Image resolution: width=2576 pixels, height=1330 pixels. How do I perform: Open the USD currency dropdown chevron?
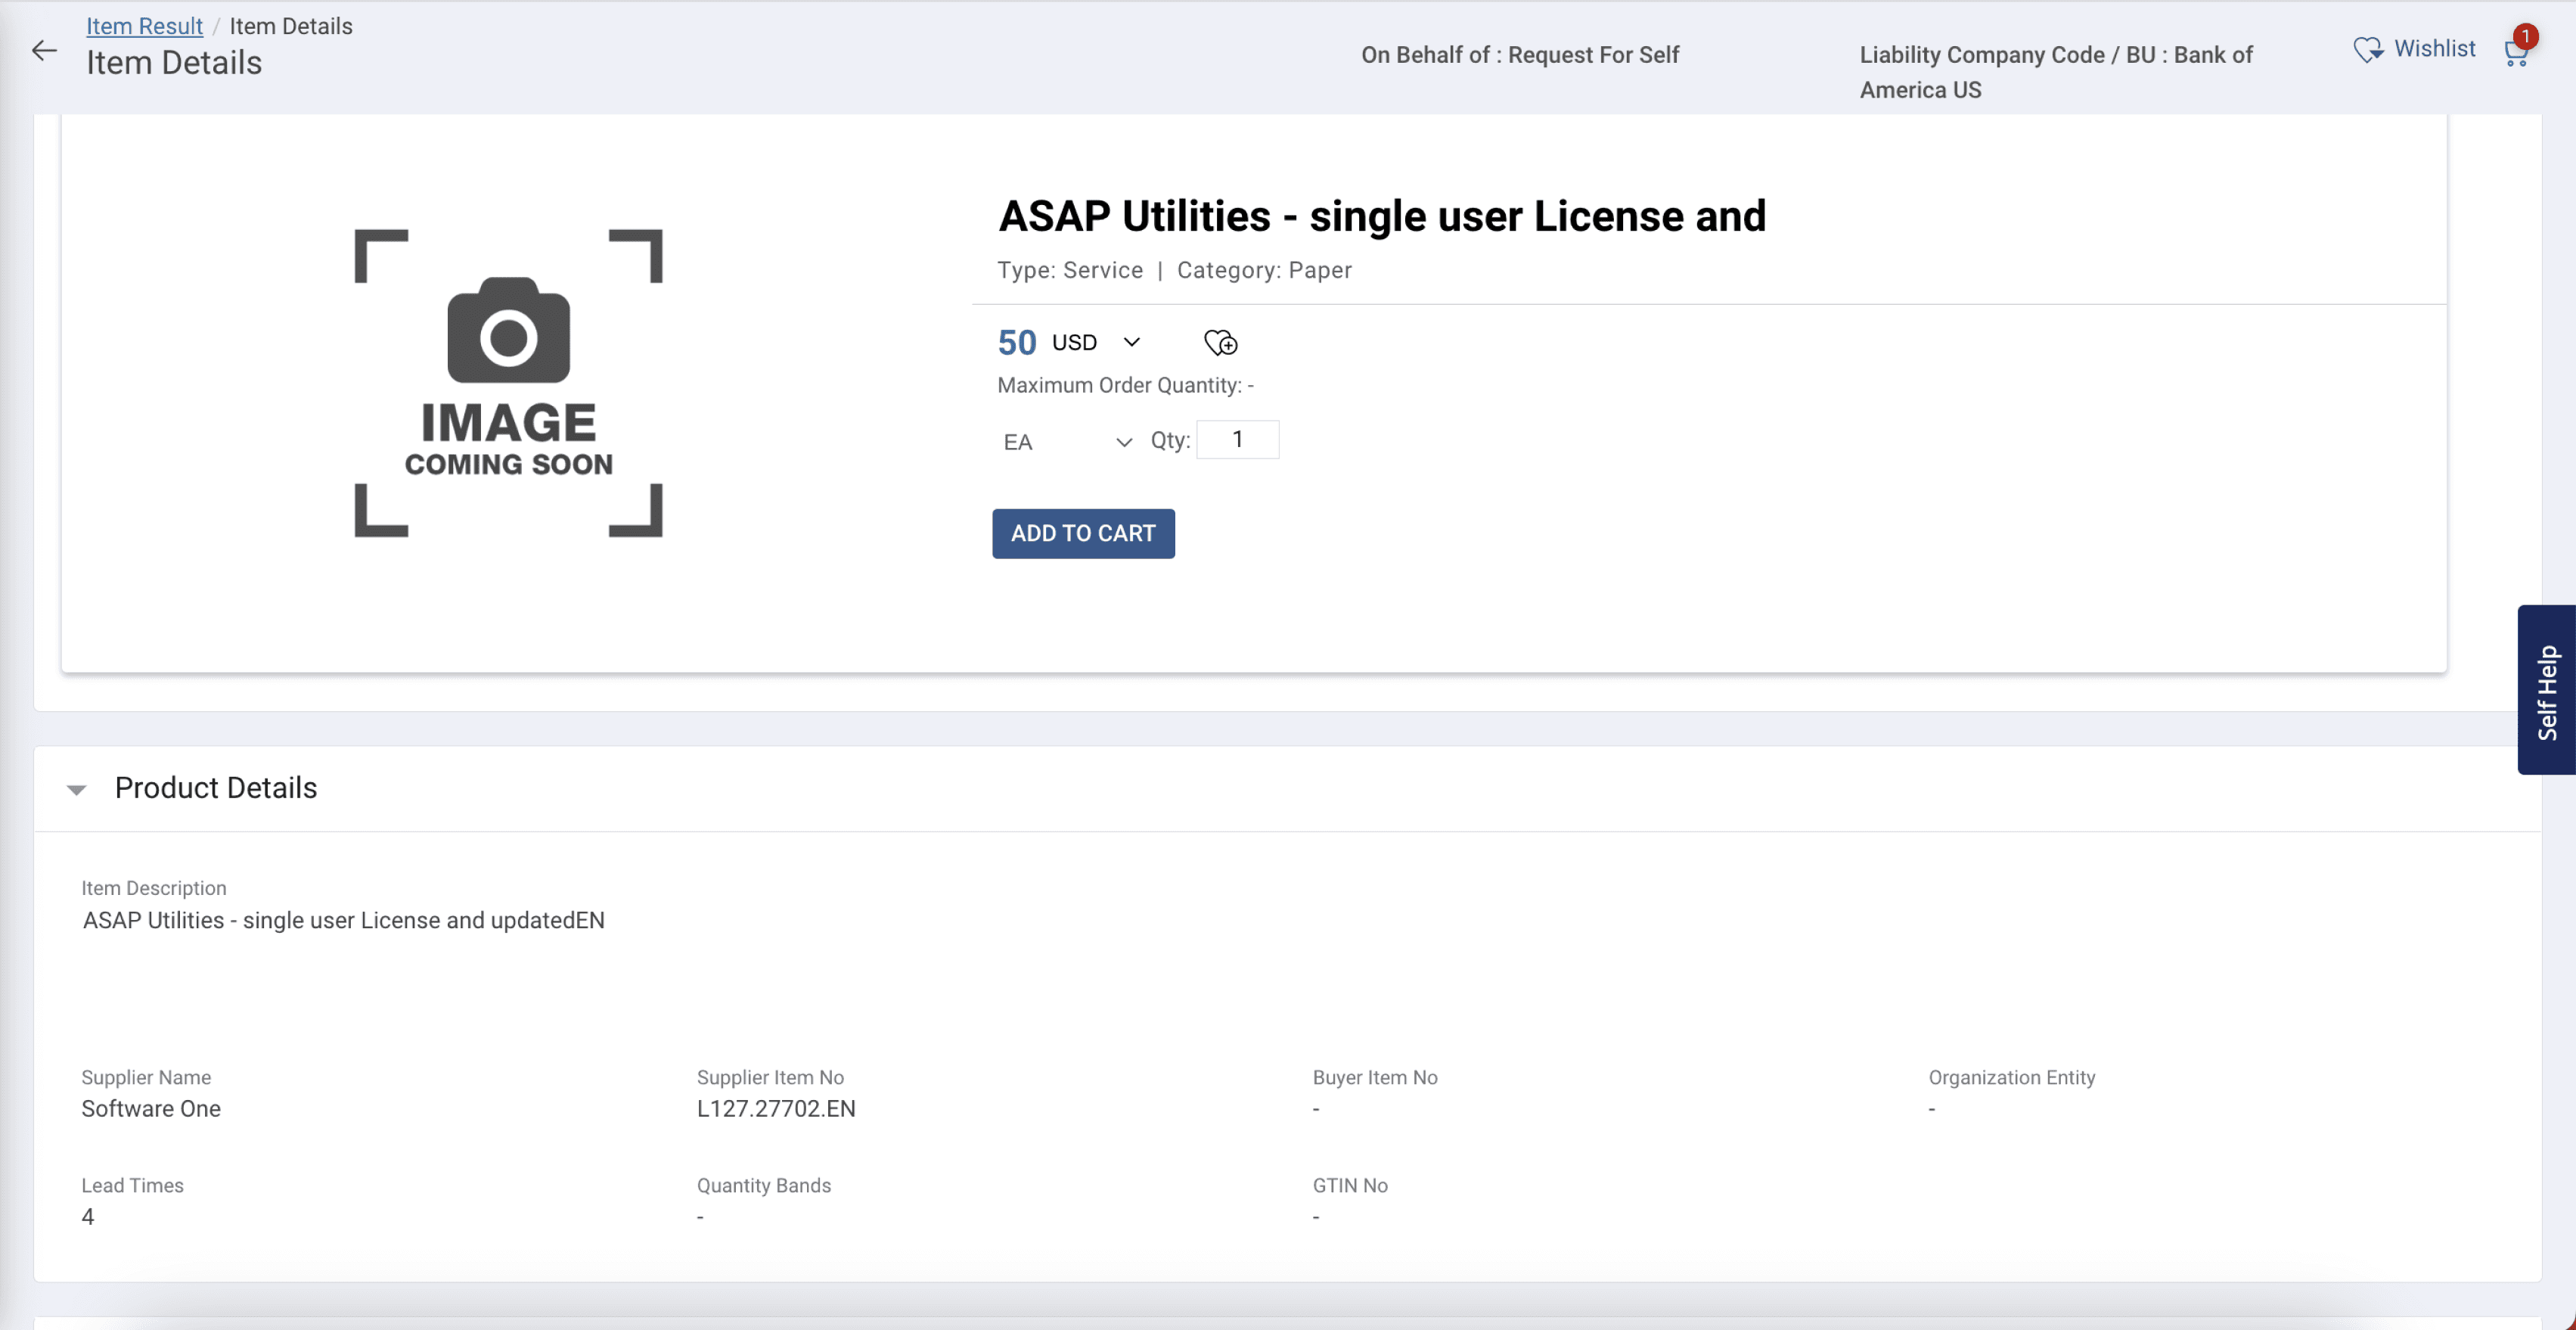click(x=1131, y=342)
